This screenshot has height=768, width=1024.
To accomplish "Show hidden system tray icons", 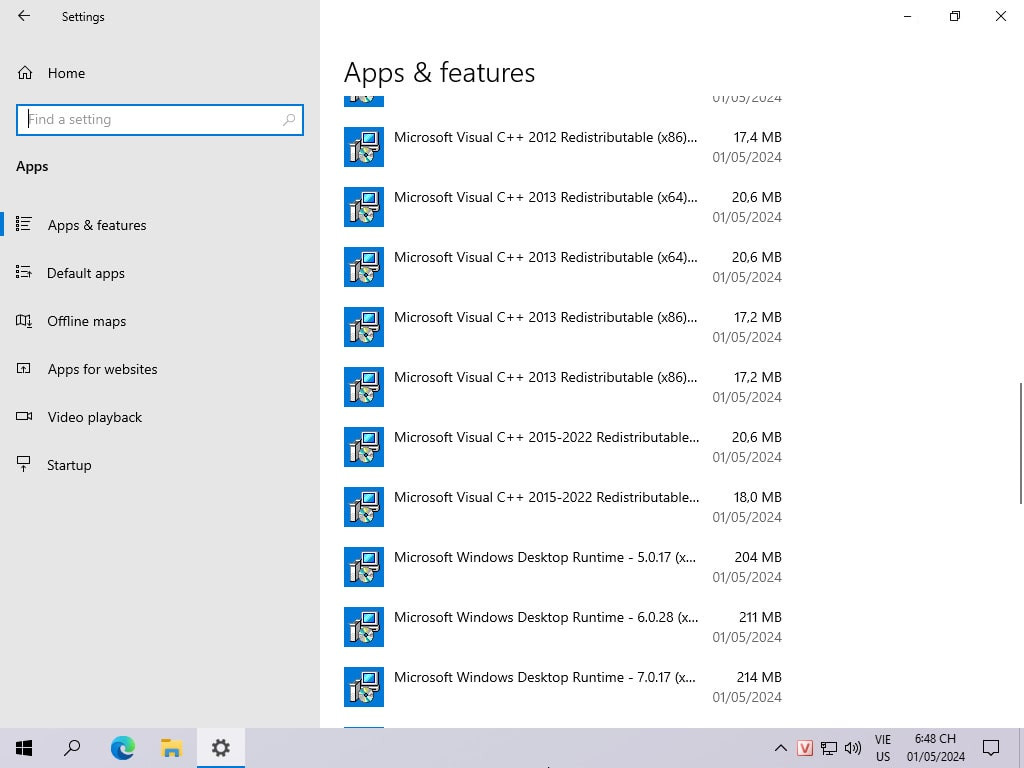I will 781,747.
